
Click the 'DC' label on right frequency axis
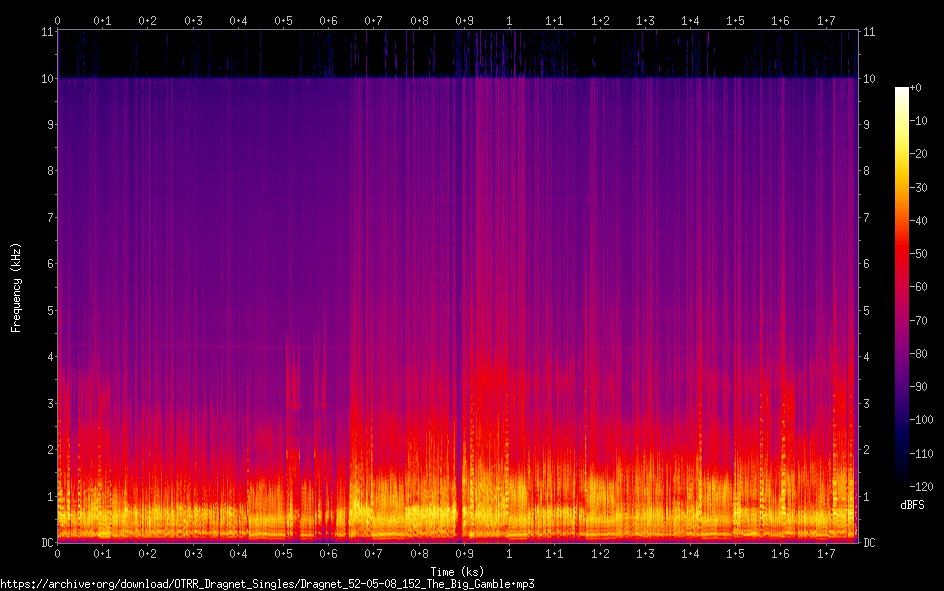(869, 543)
